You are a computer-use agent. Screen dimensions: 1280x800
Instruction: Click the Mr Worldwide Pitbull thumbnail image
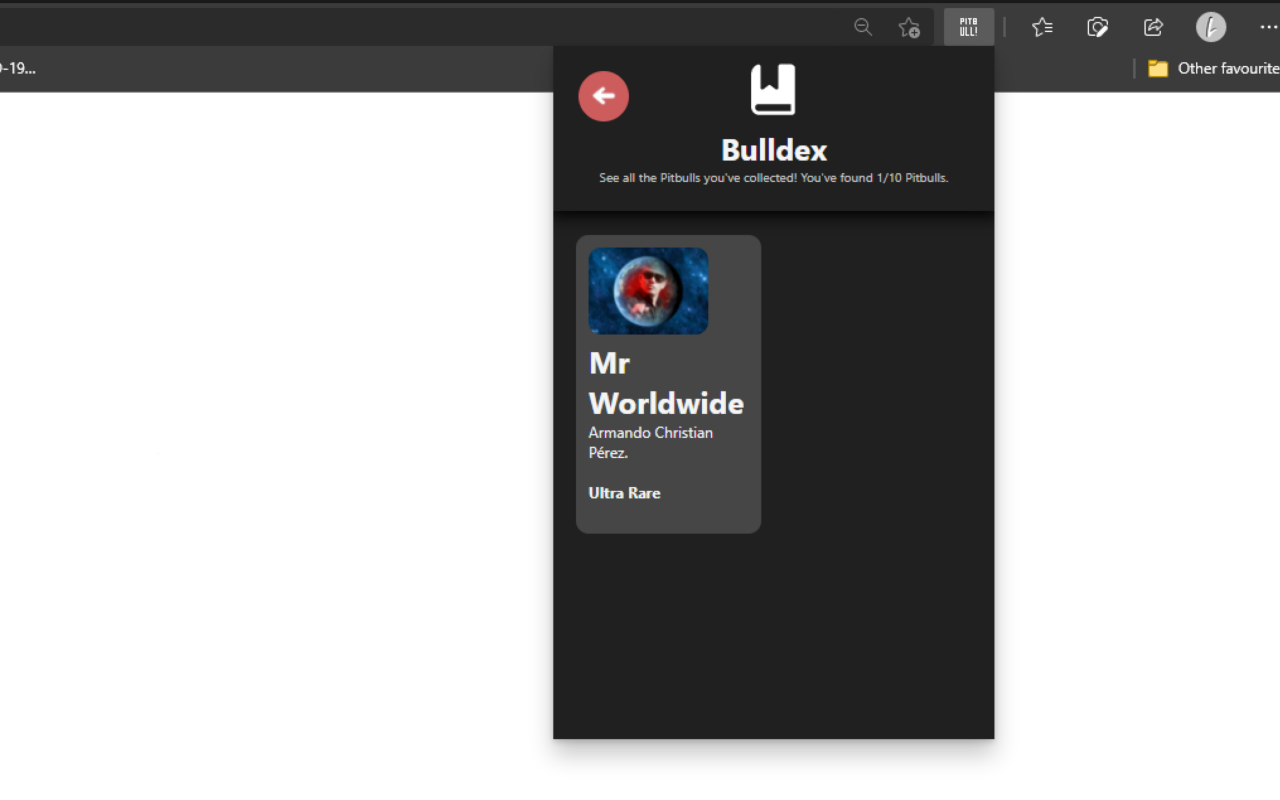pyautogui.click(x=648, y=291)
